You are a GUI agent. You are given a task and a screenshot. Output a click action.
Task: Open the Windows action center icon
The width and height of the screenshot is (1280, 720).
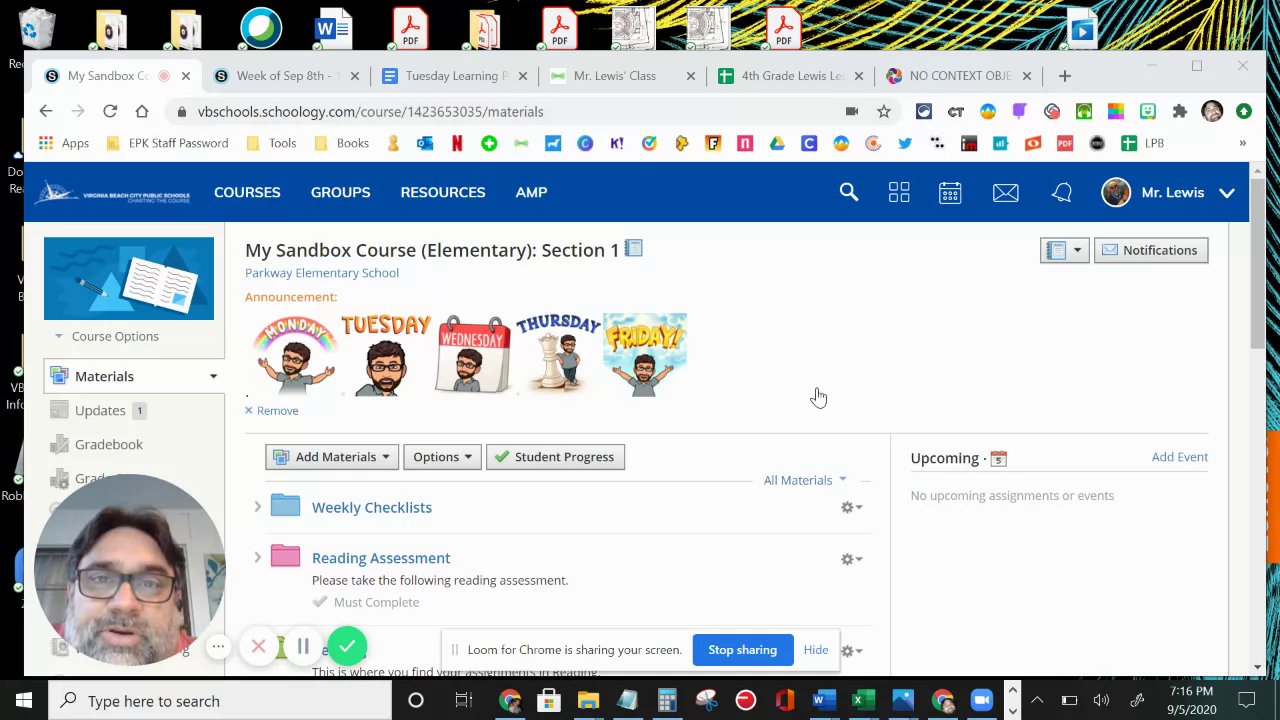tap(1247, 701)
